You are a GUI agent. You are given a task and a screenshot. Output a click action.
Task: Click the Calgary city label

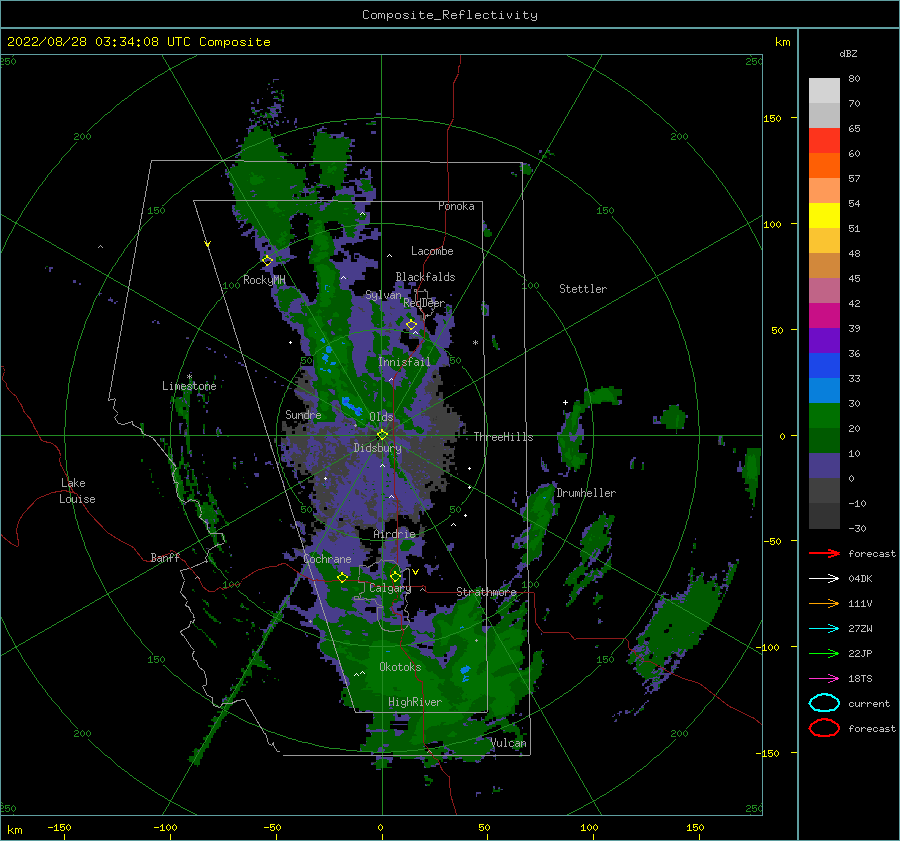click(390, 588)
